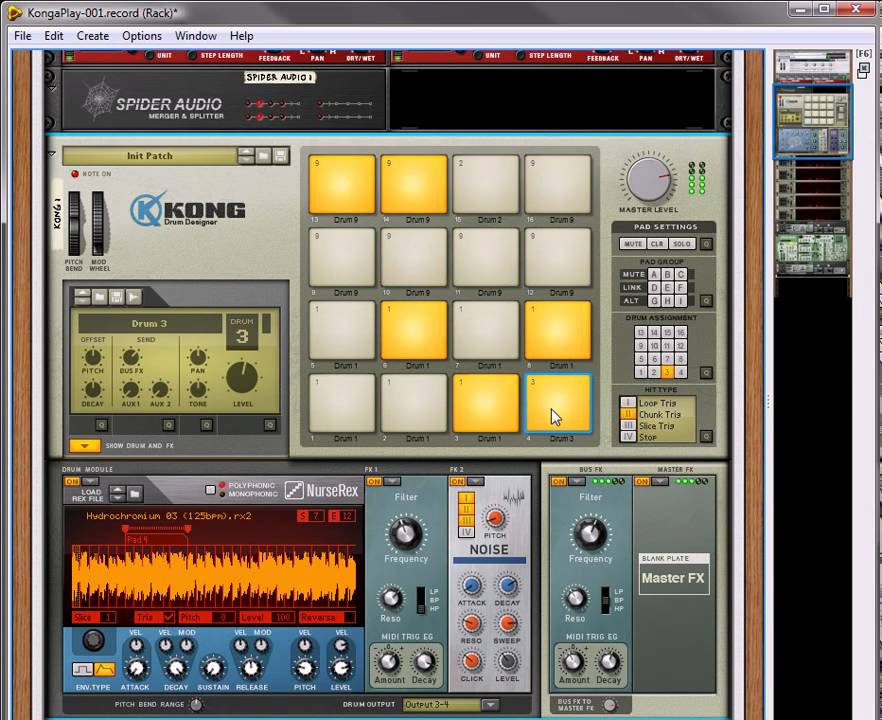Click the Q button below Pan and Tone knobs
Image resolution: width=882 pixels, height=720 pixels.
click(x=206, y=425)
